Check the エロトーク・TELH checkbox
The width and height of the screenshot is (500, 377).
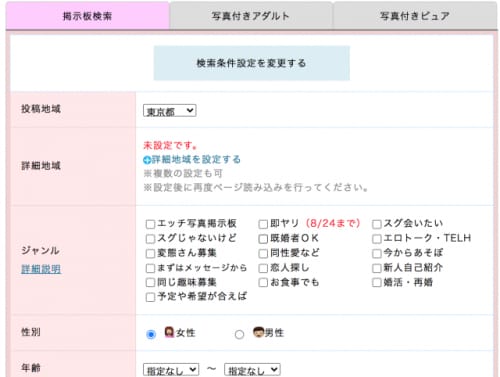[377, 239]
